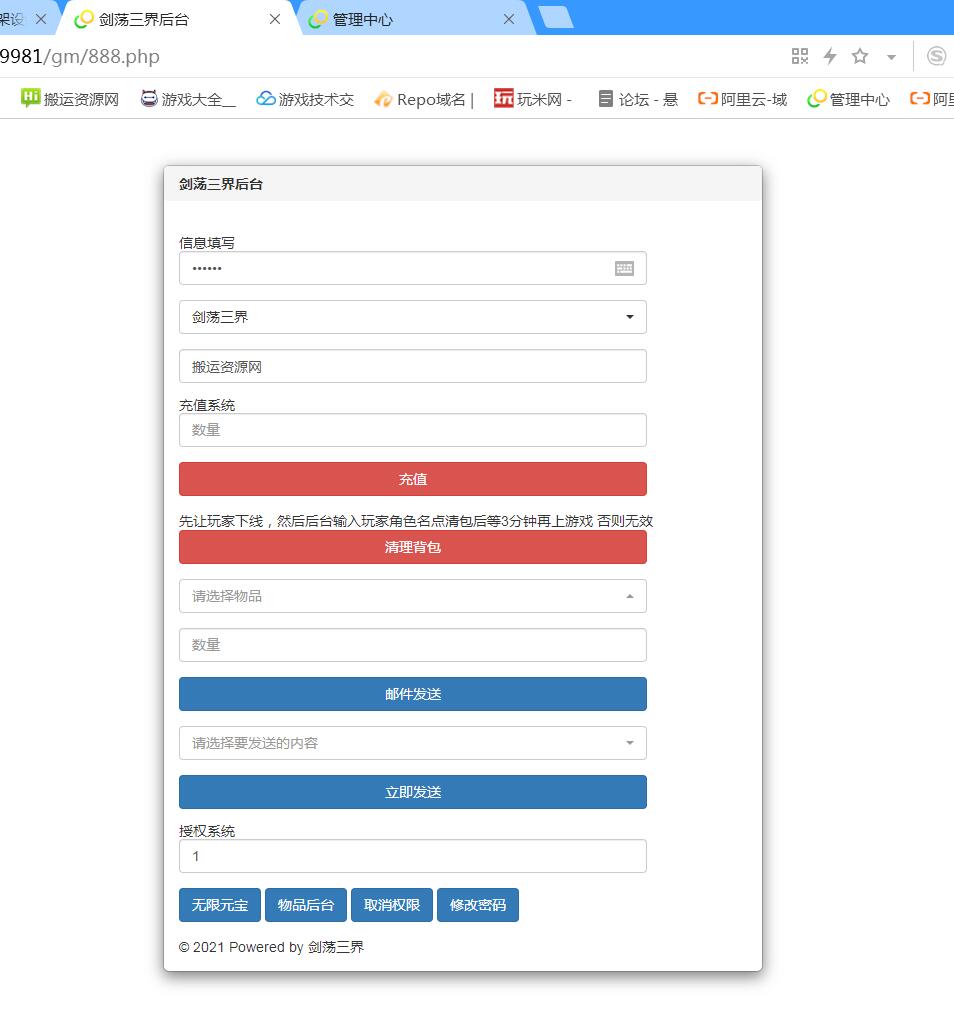Open the 玩米网 bookmark
The width and height of the screenshot is (954, 1014).
pos(533,99)
